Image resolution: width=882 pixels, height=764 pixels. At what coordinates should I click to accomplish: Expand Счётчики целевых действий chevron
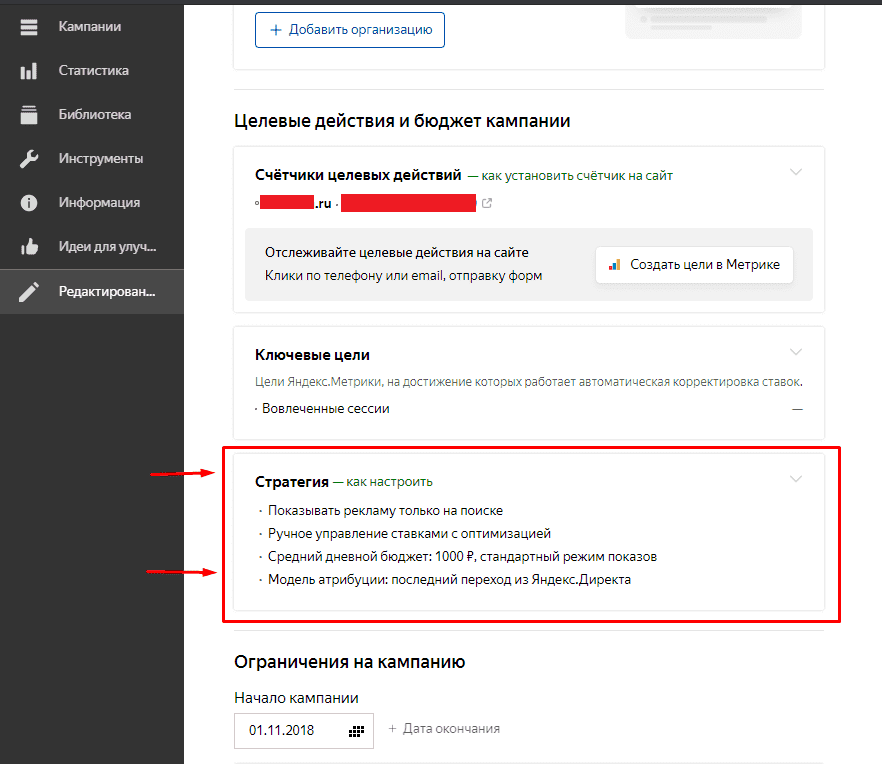(795, 172)
